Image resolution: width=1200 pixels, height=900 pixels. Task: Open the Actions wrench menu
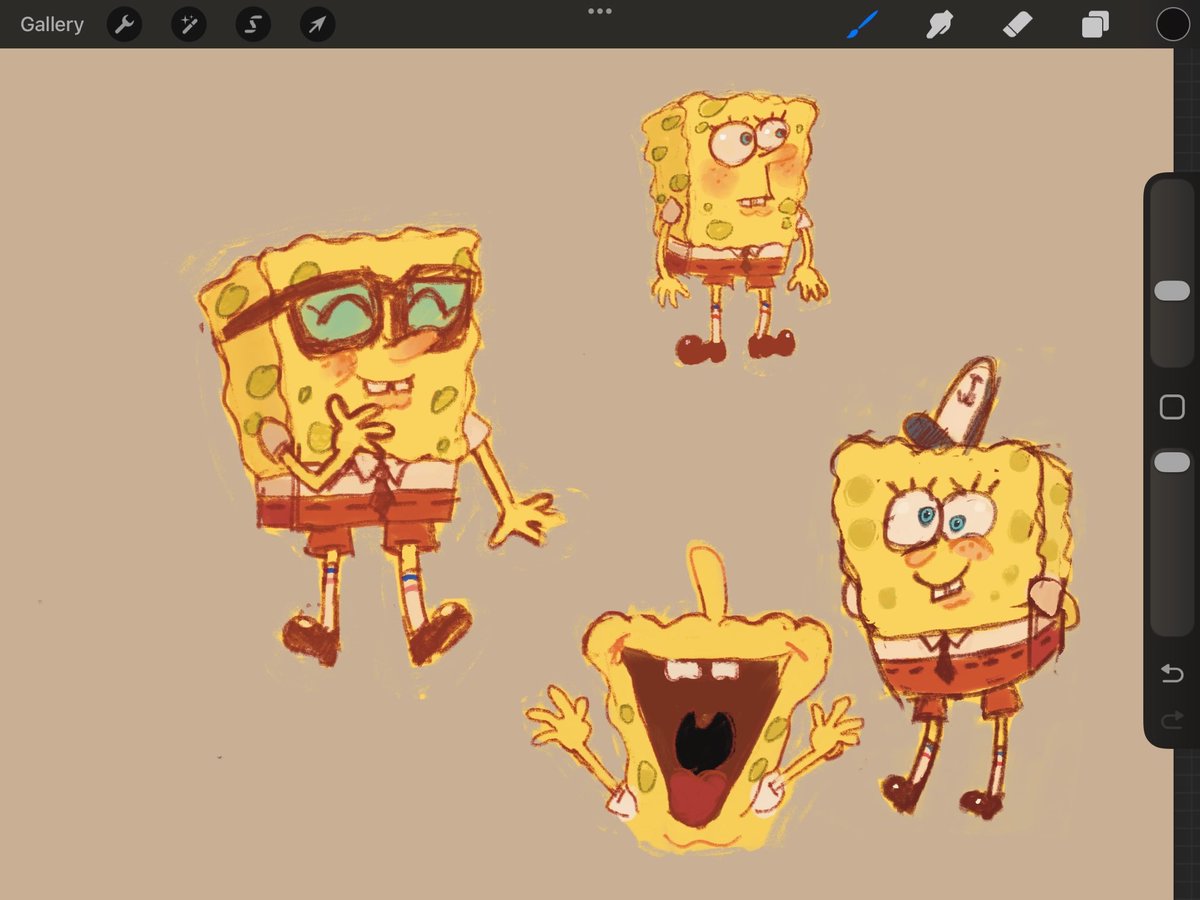(x=124, y=24)
